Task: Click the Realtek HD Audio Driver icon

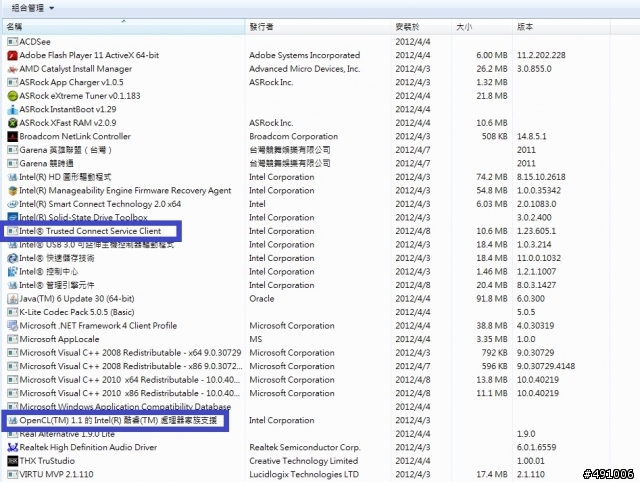Action: (x=13, y=447)
